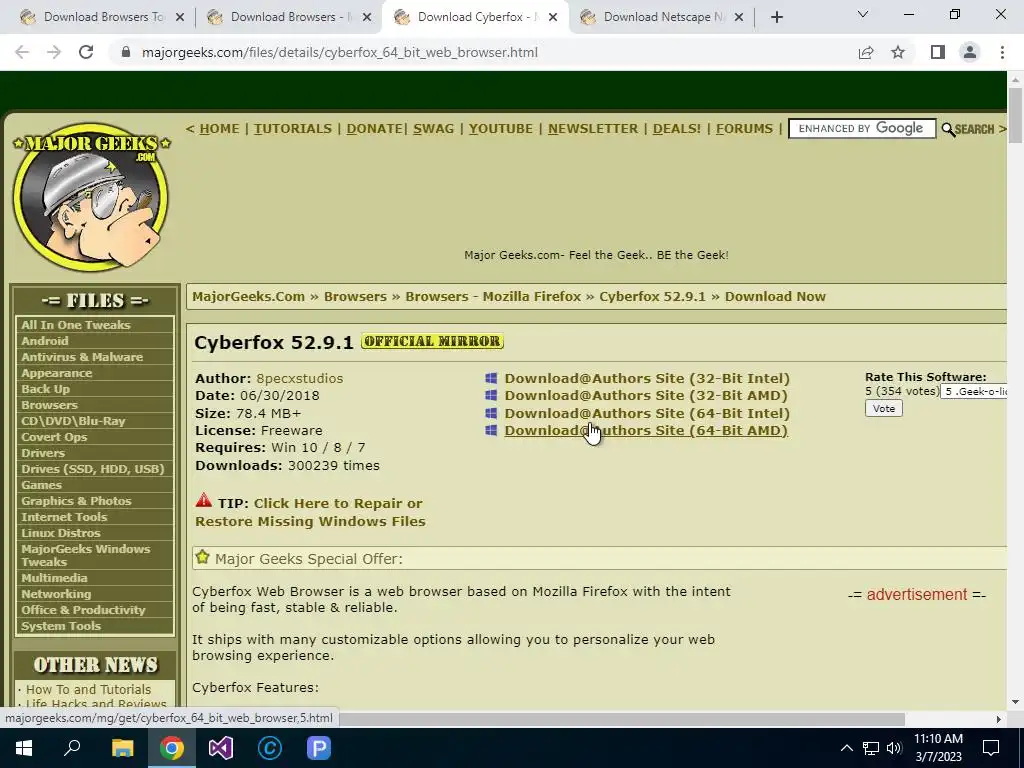Click the horizontal scrollbar right arrow
Screen dimensions: 1024x768
point(999,719)
